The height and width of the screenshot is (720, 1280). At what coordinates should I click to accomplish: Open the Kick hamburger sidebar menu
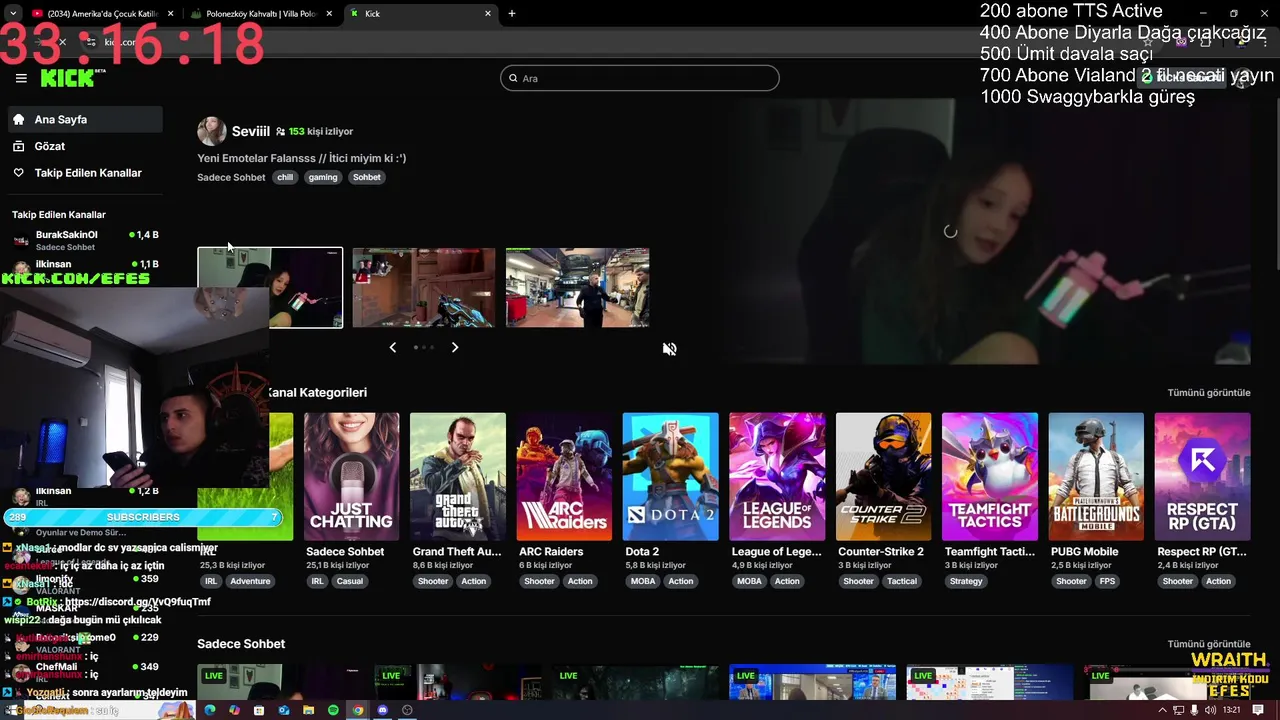click(x=21, y=78)
